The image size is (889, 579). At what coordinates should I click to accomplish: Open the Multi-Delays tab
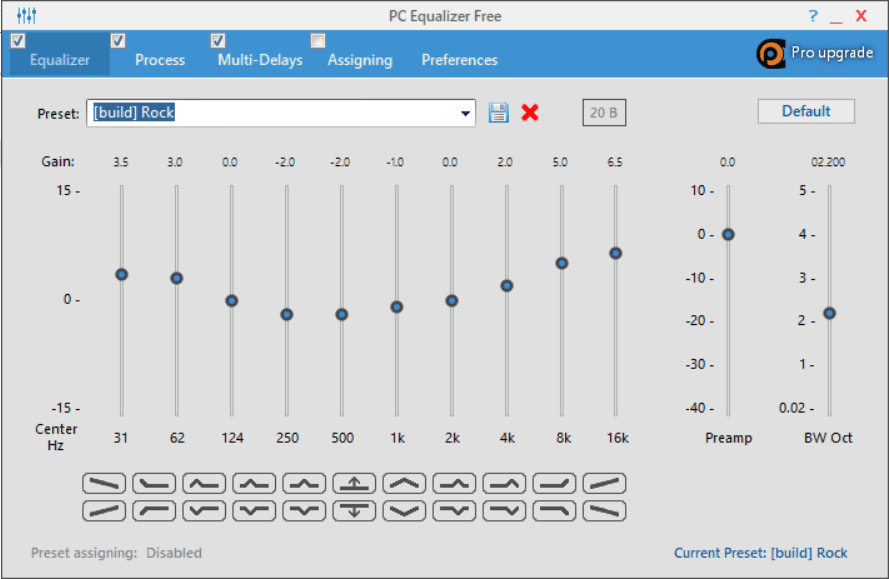[260, 60]
